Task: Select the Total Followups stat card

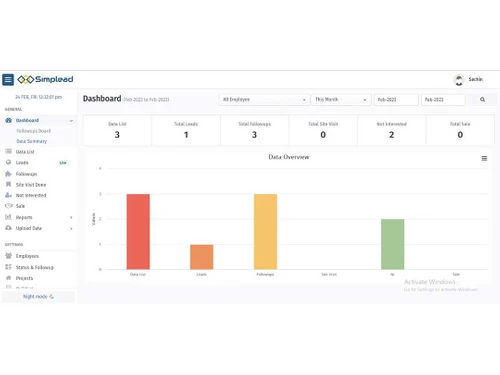Action: coord(254,130)
